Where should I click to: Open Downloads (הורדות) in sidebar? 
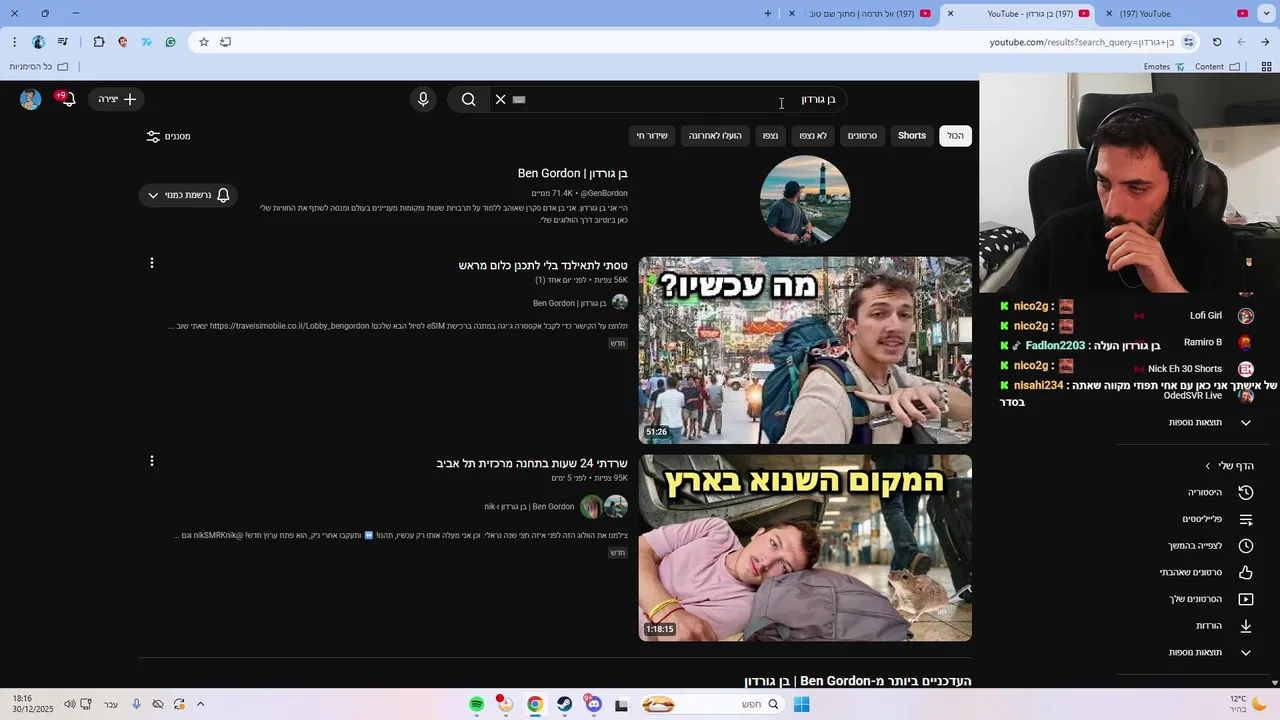coord(1224,626)
